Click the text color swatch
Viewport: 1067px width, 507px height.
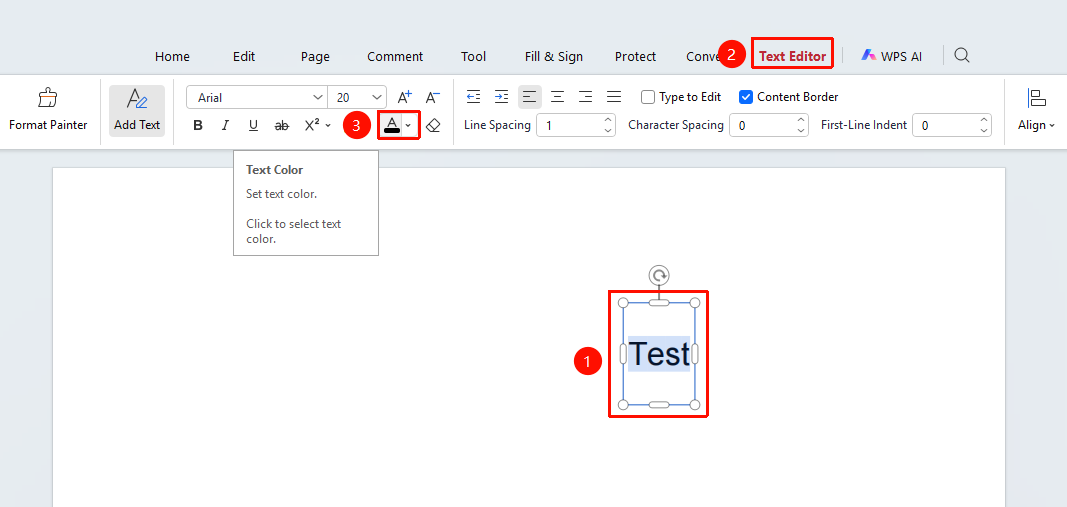(391, 125)
